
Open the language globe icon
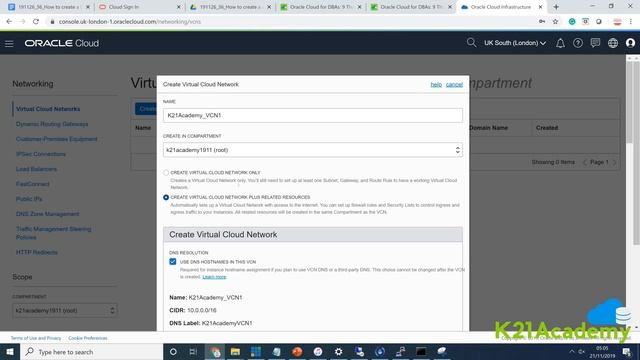613,43
